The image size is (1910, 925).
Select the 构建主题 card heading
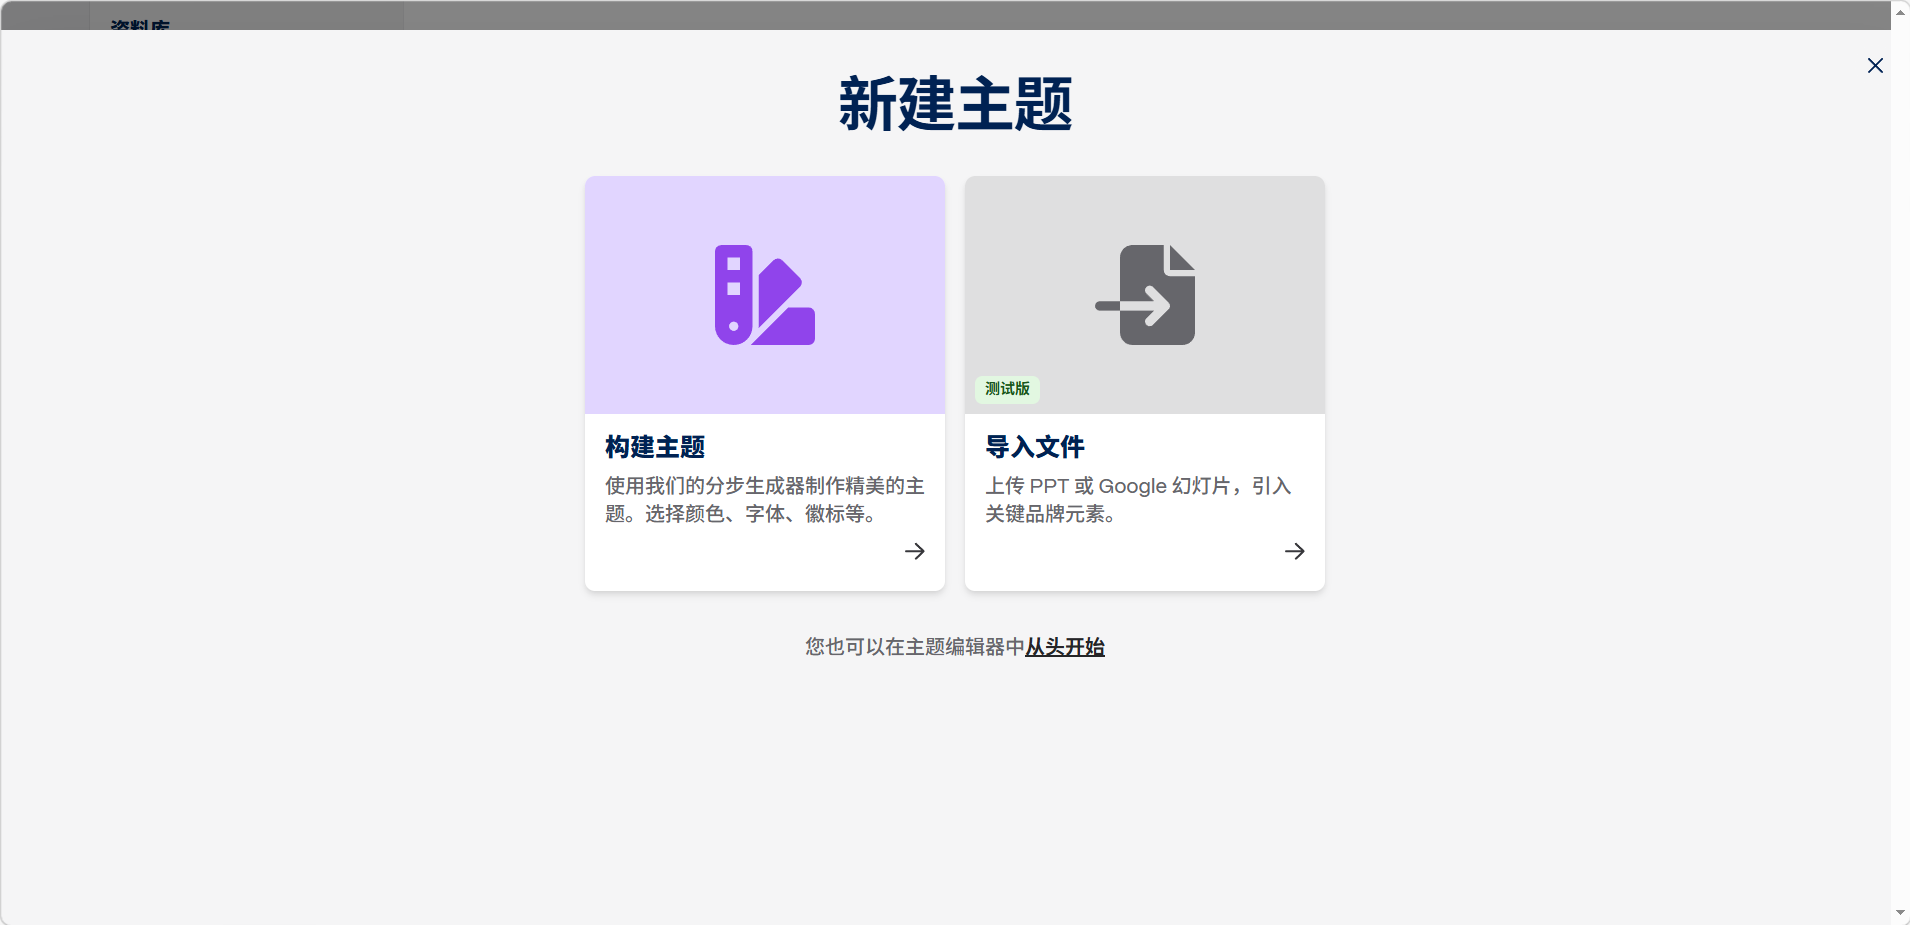(x=655, y=447)
